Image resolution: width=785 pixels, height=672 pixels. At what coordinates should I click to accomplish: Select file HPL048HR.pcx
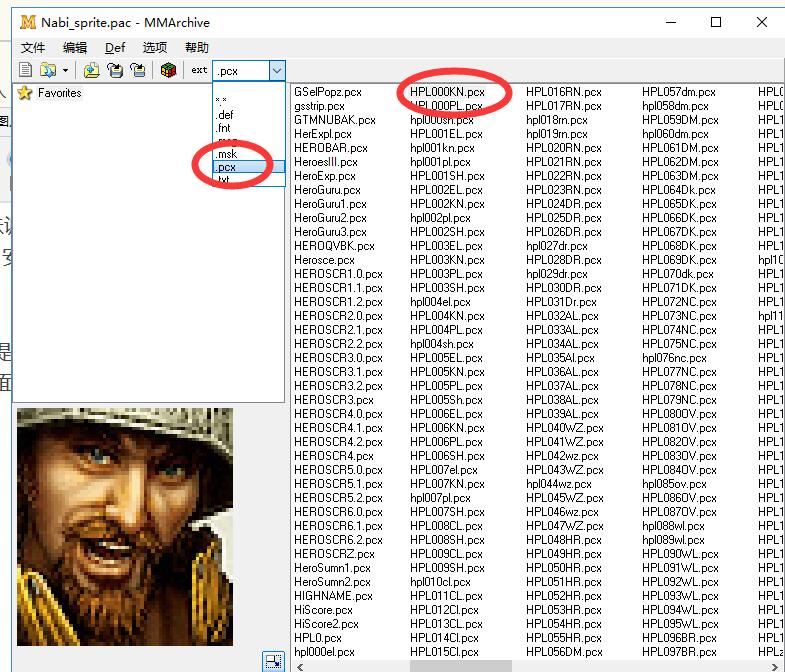[x=564, y=540]
